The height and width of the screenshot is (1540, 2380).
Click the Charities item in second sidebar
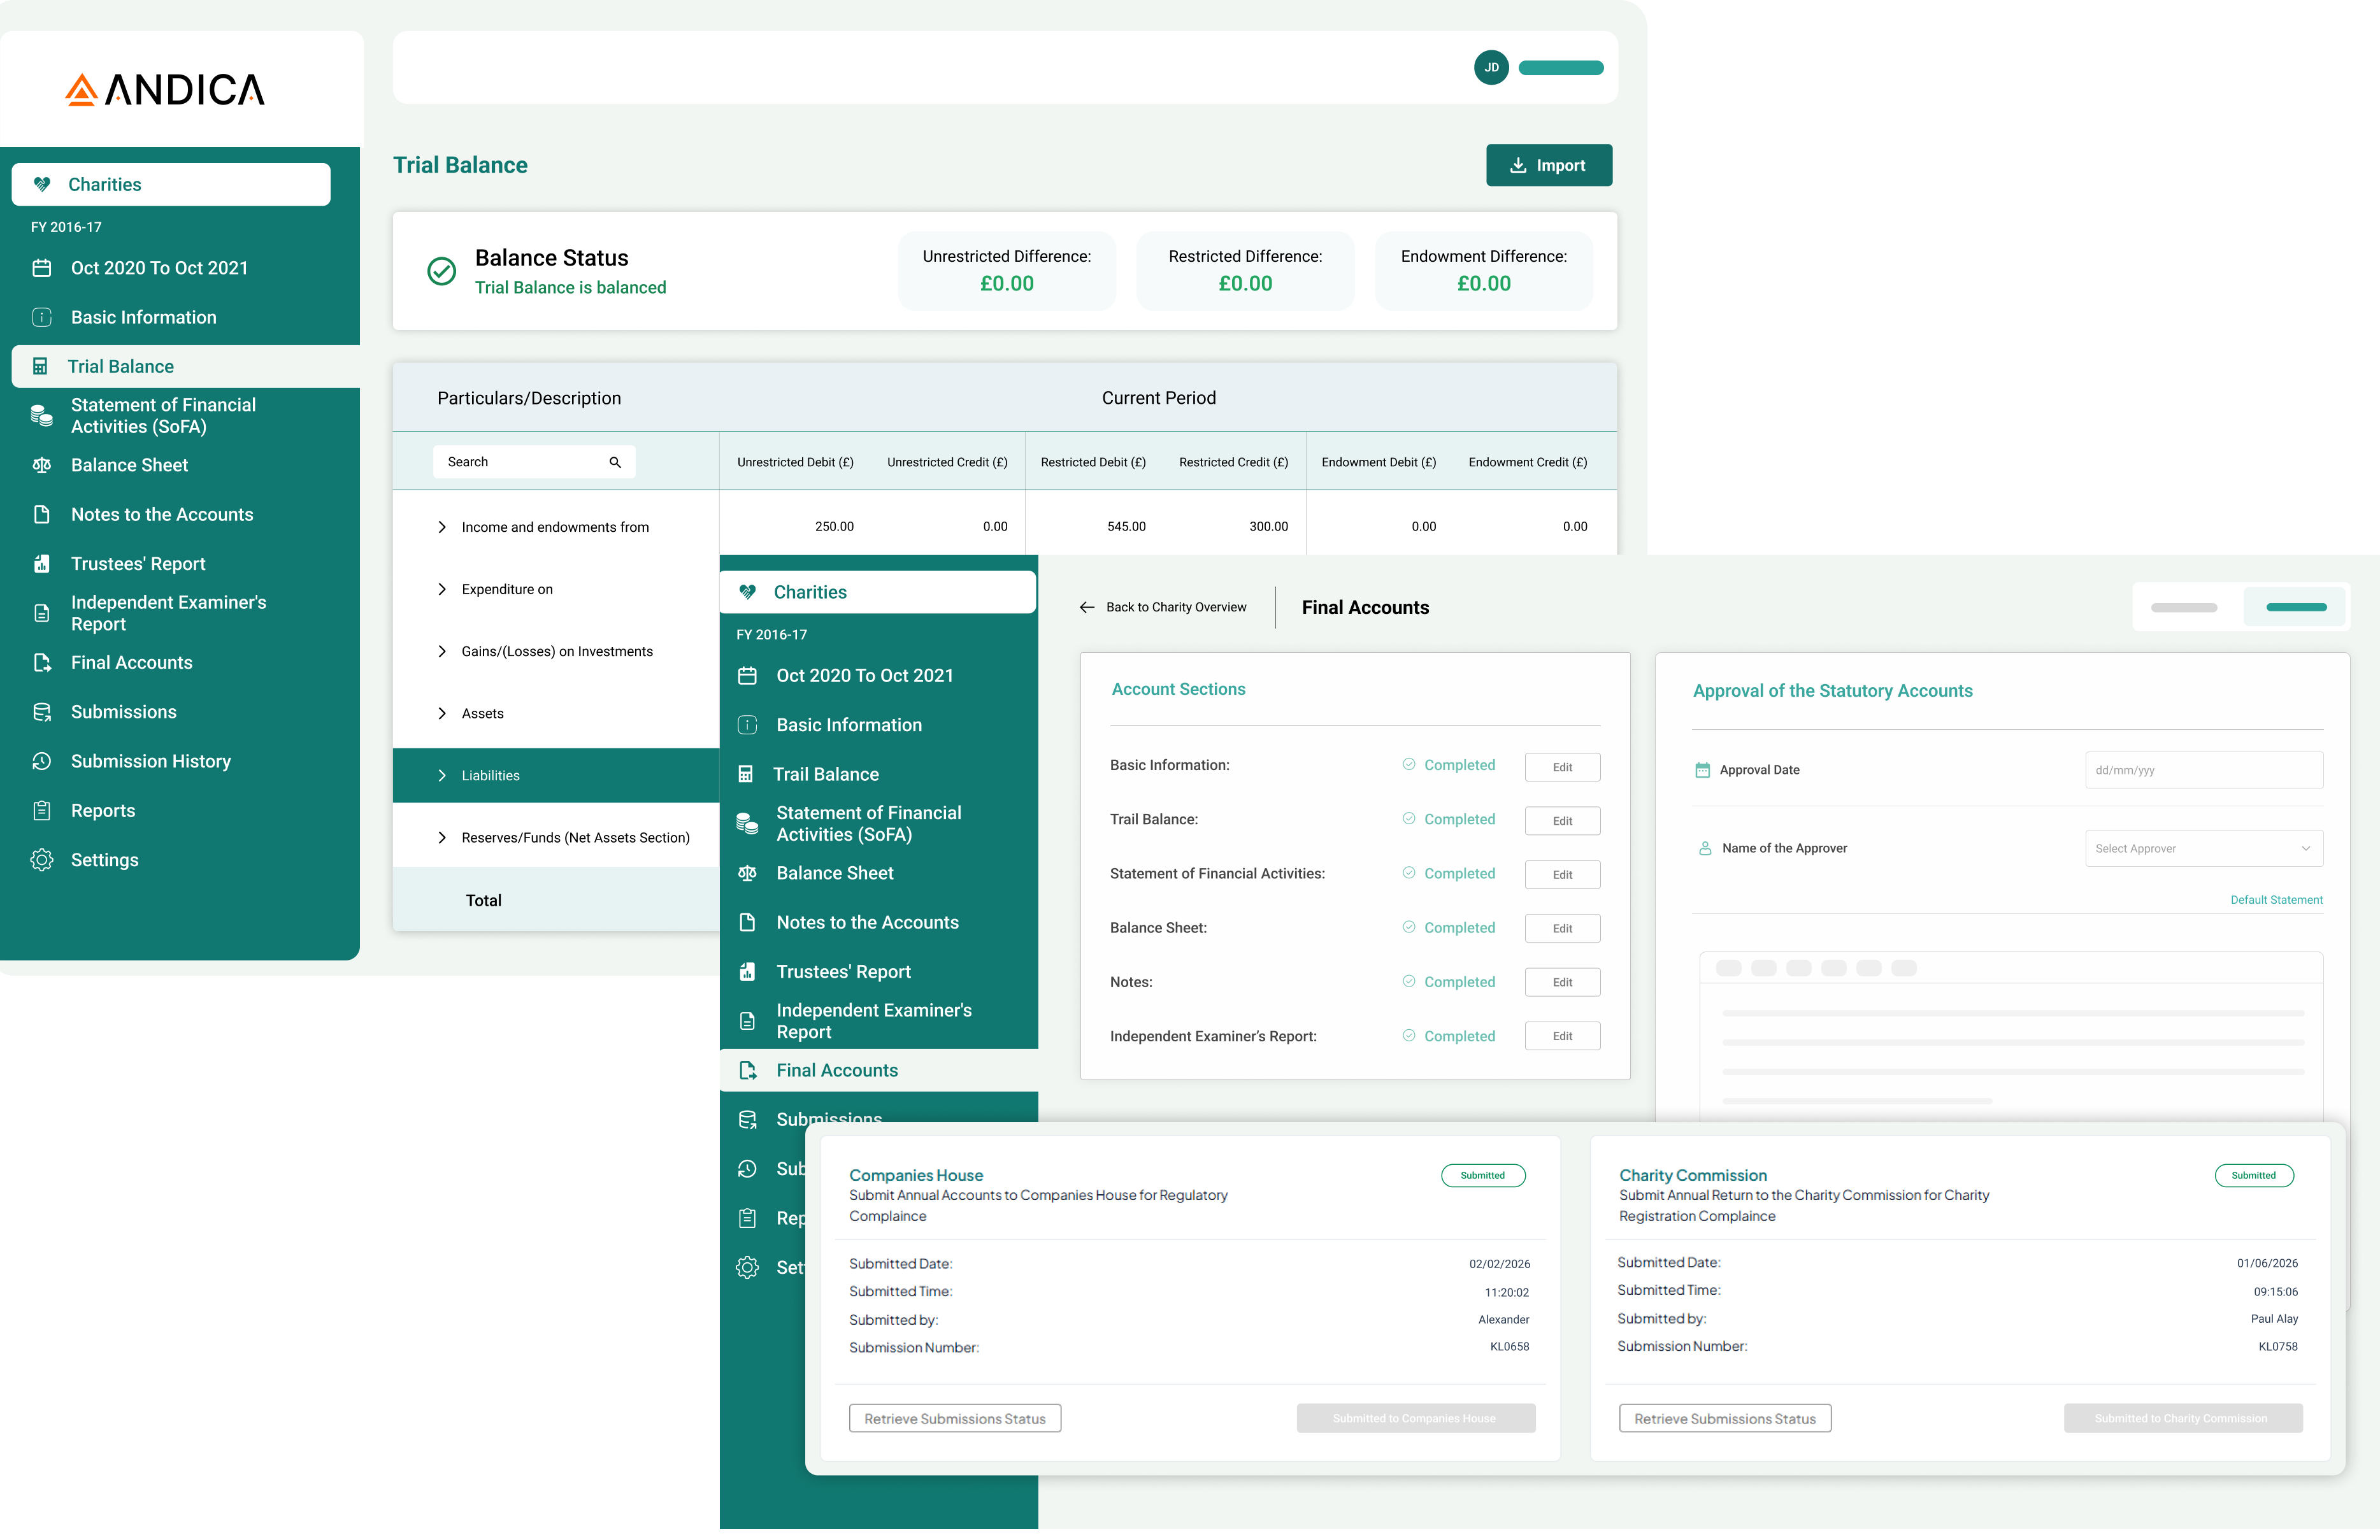tap(879, 593)
